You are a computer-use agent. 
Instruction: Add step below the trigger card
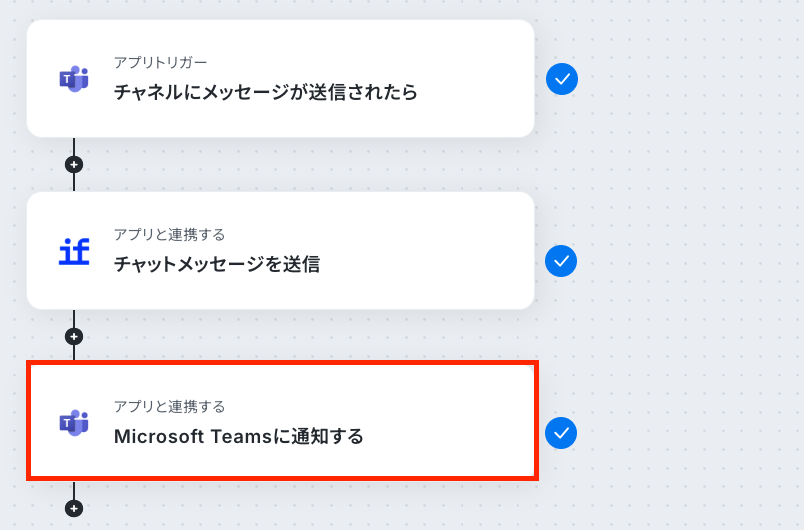coord(74,165)
